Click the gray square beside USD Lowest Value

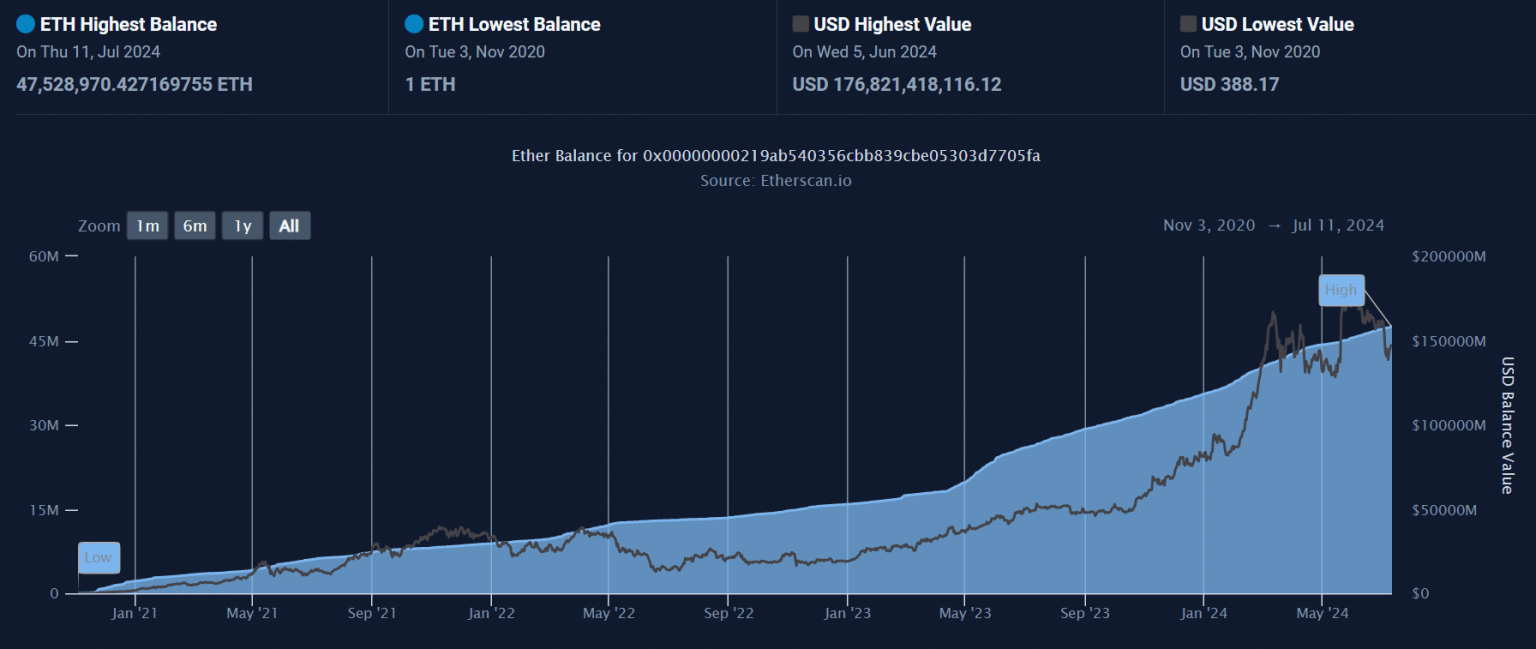pyautogui.click(x=1188, y=24)
